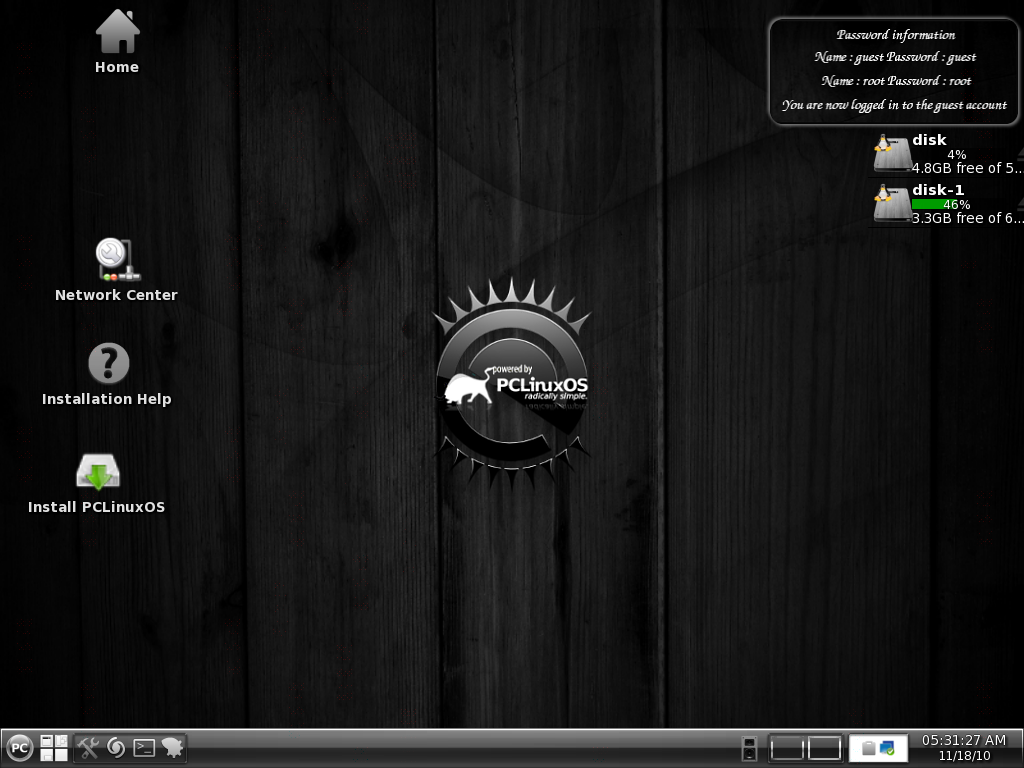Click the pig-shaped taskbar icon
This screenshot has width=1024, height=768.
point(172,747)
